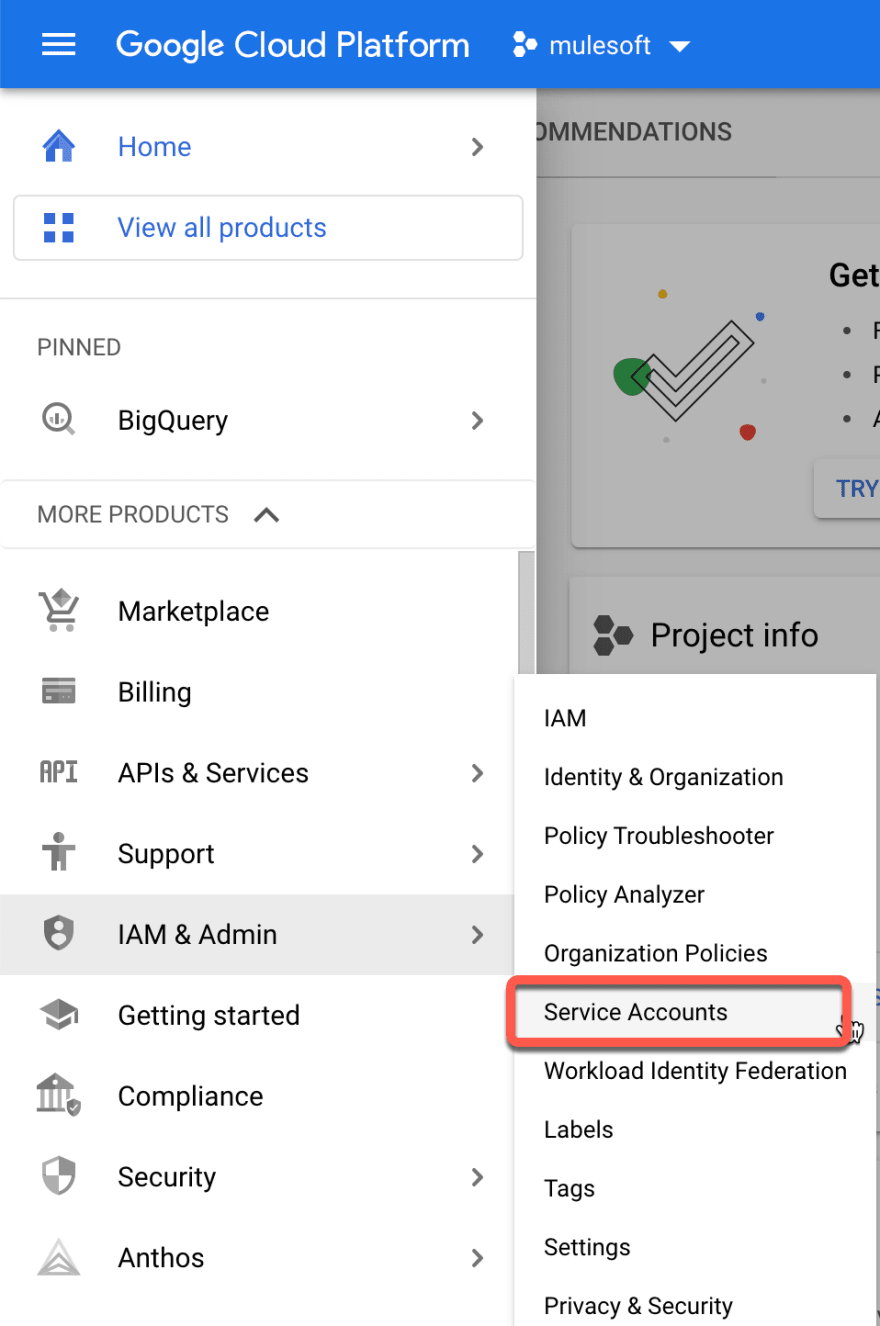Screen dimensions: 880x1326
Task: Click the API icon beside APIs & Services
Action: [58, 772]
